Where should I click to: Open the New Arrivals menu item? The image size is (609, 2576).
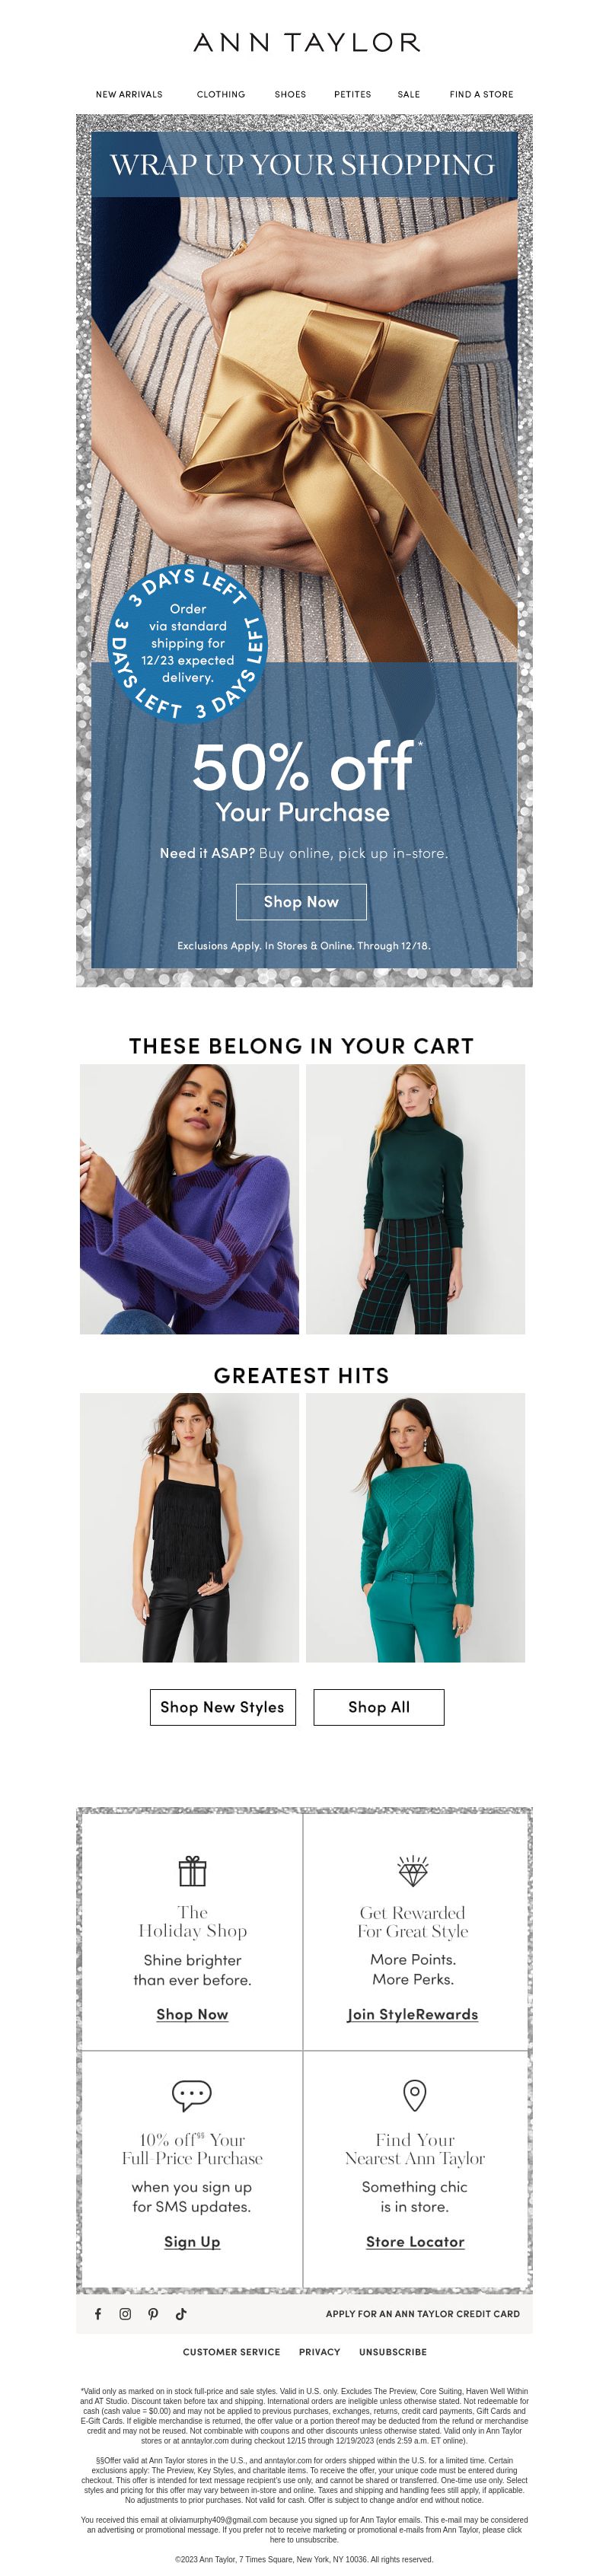coord(129,94)
